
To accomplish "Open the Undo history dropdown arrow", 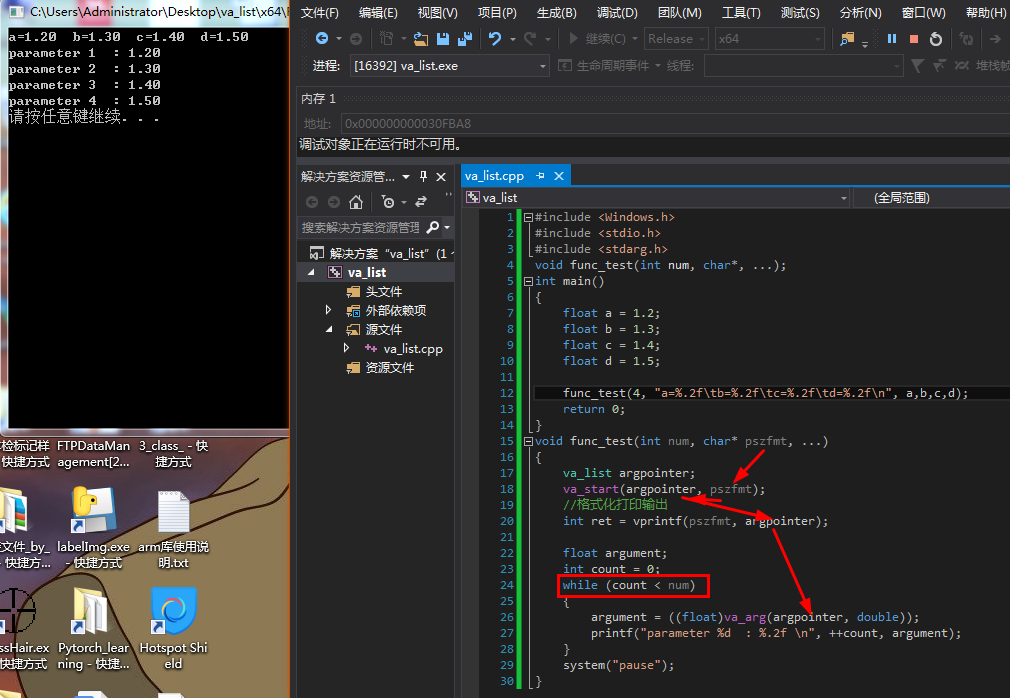I will click(513, 39).
